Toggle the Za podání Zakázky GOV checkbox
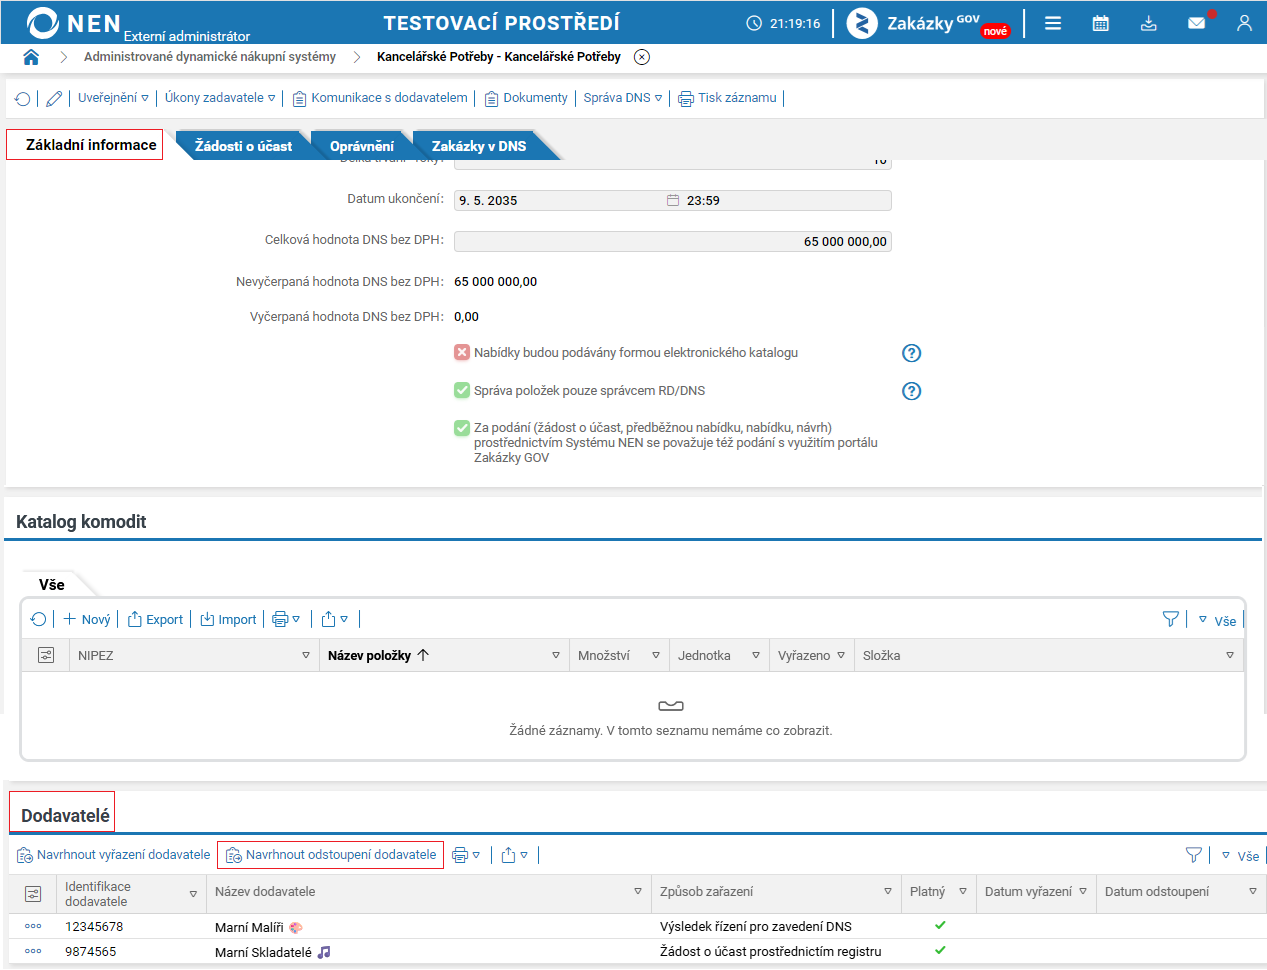Screen dimensions: 1267x970 click(x=462, y=428)
